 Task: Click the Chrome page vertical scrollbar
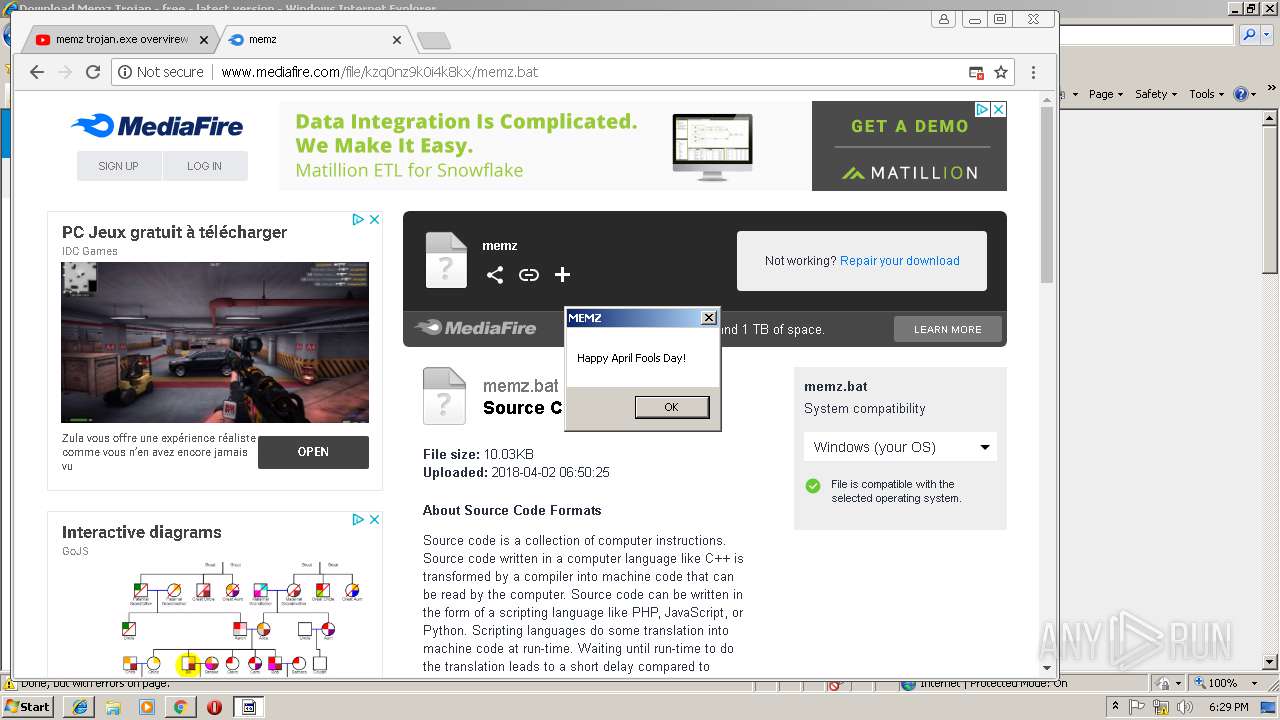tap(1047, 195)
